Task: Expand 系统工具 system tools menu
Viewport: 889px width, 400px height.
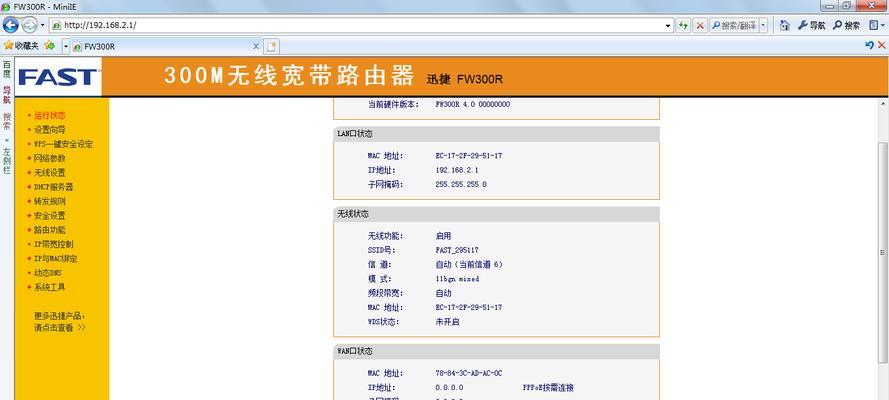Action: (x=49, y=287)
